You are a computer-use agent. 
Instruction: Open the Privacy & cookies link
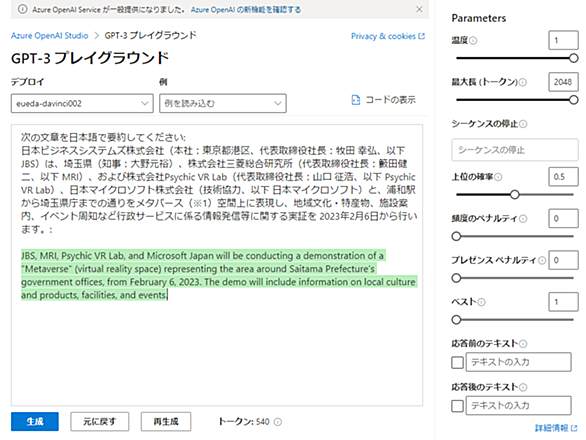pyautogui.click(x=383, y=36)
